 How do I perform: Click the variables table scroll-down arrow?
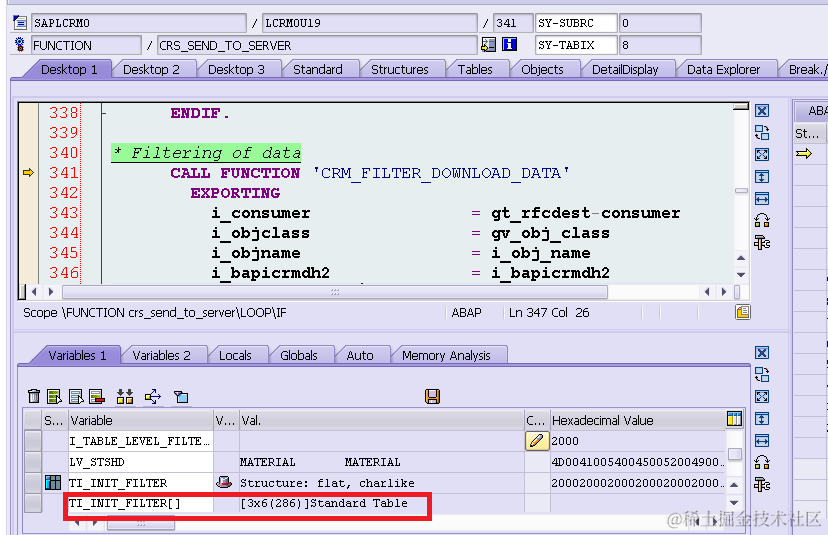(734, 503)
